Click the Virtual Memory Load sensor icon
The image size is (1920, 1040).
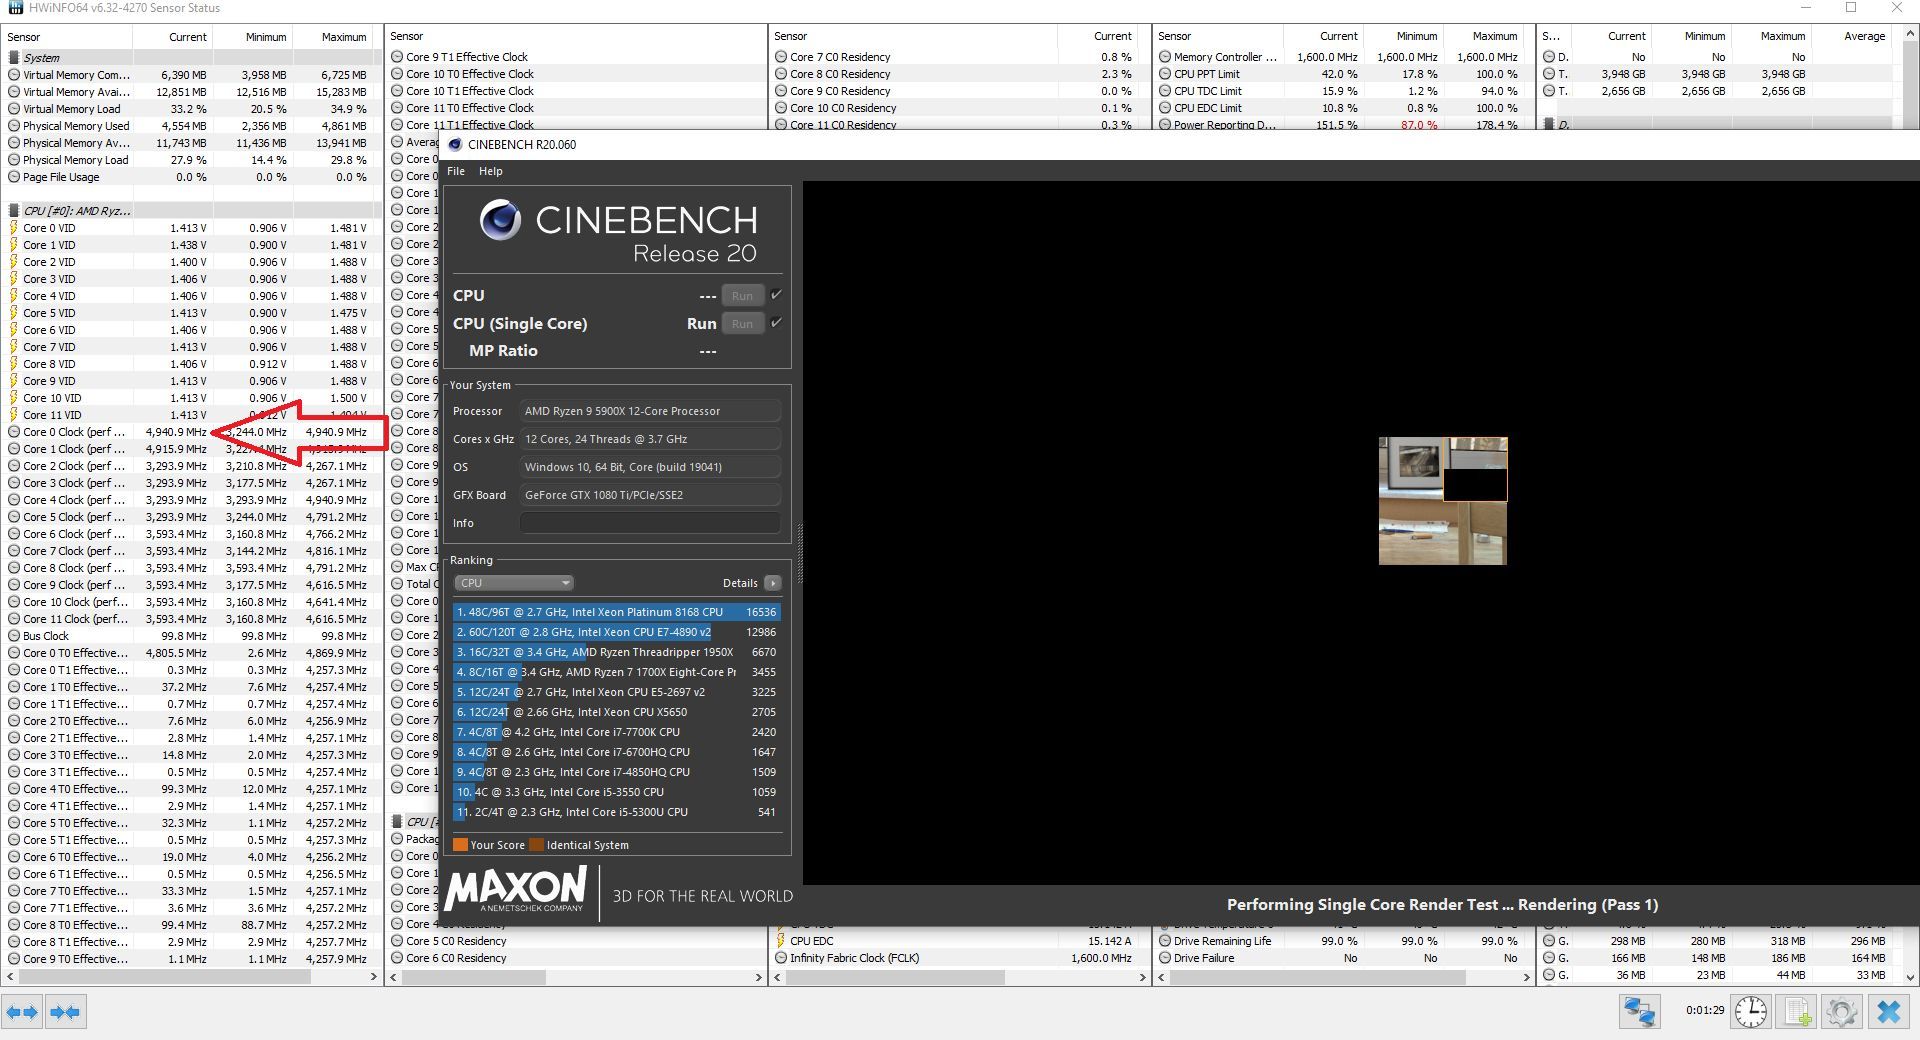pos(14,109)
